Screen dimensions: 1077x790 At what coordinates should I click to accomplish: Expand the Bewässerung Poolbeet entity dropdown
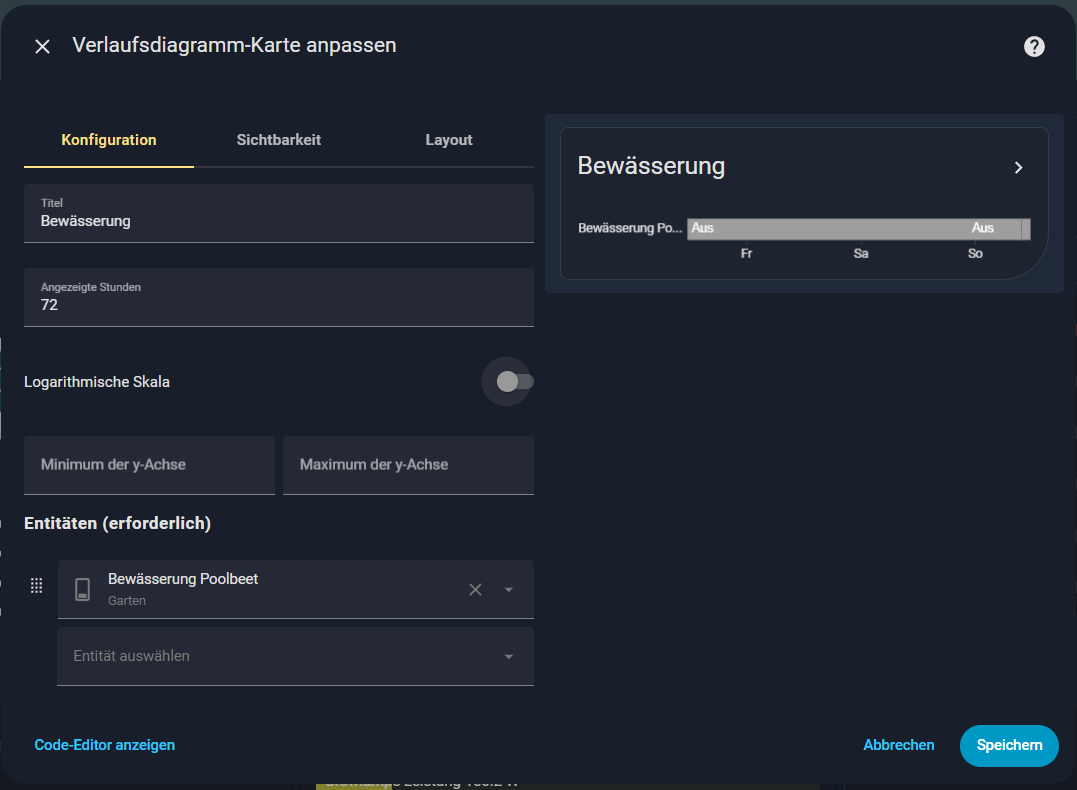pos(509,590)
